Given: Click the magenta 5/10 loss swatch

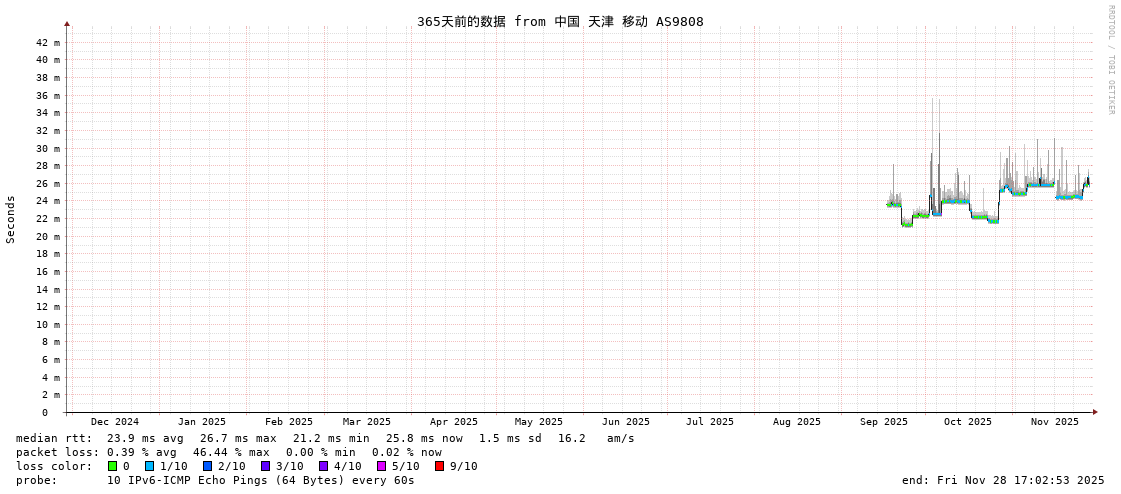Looking at the screenshot, I should click(x=381, y=466).
